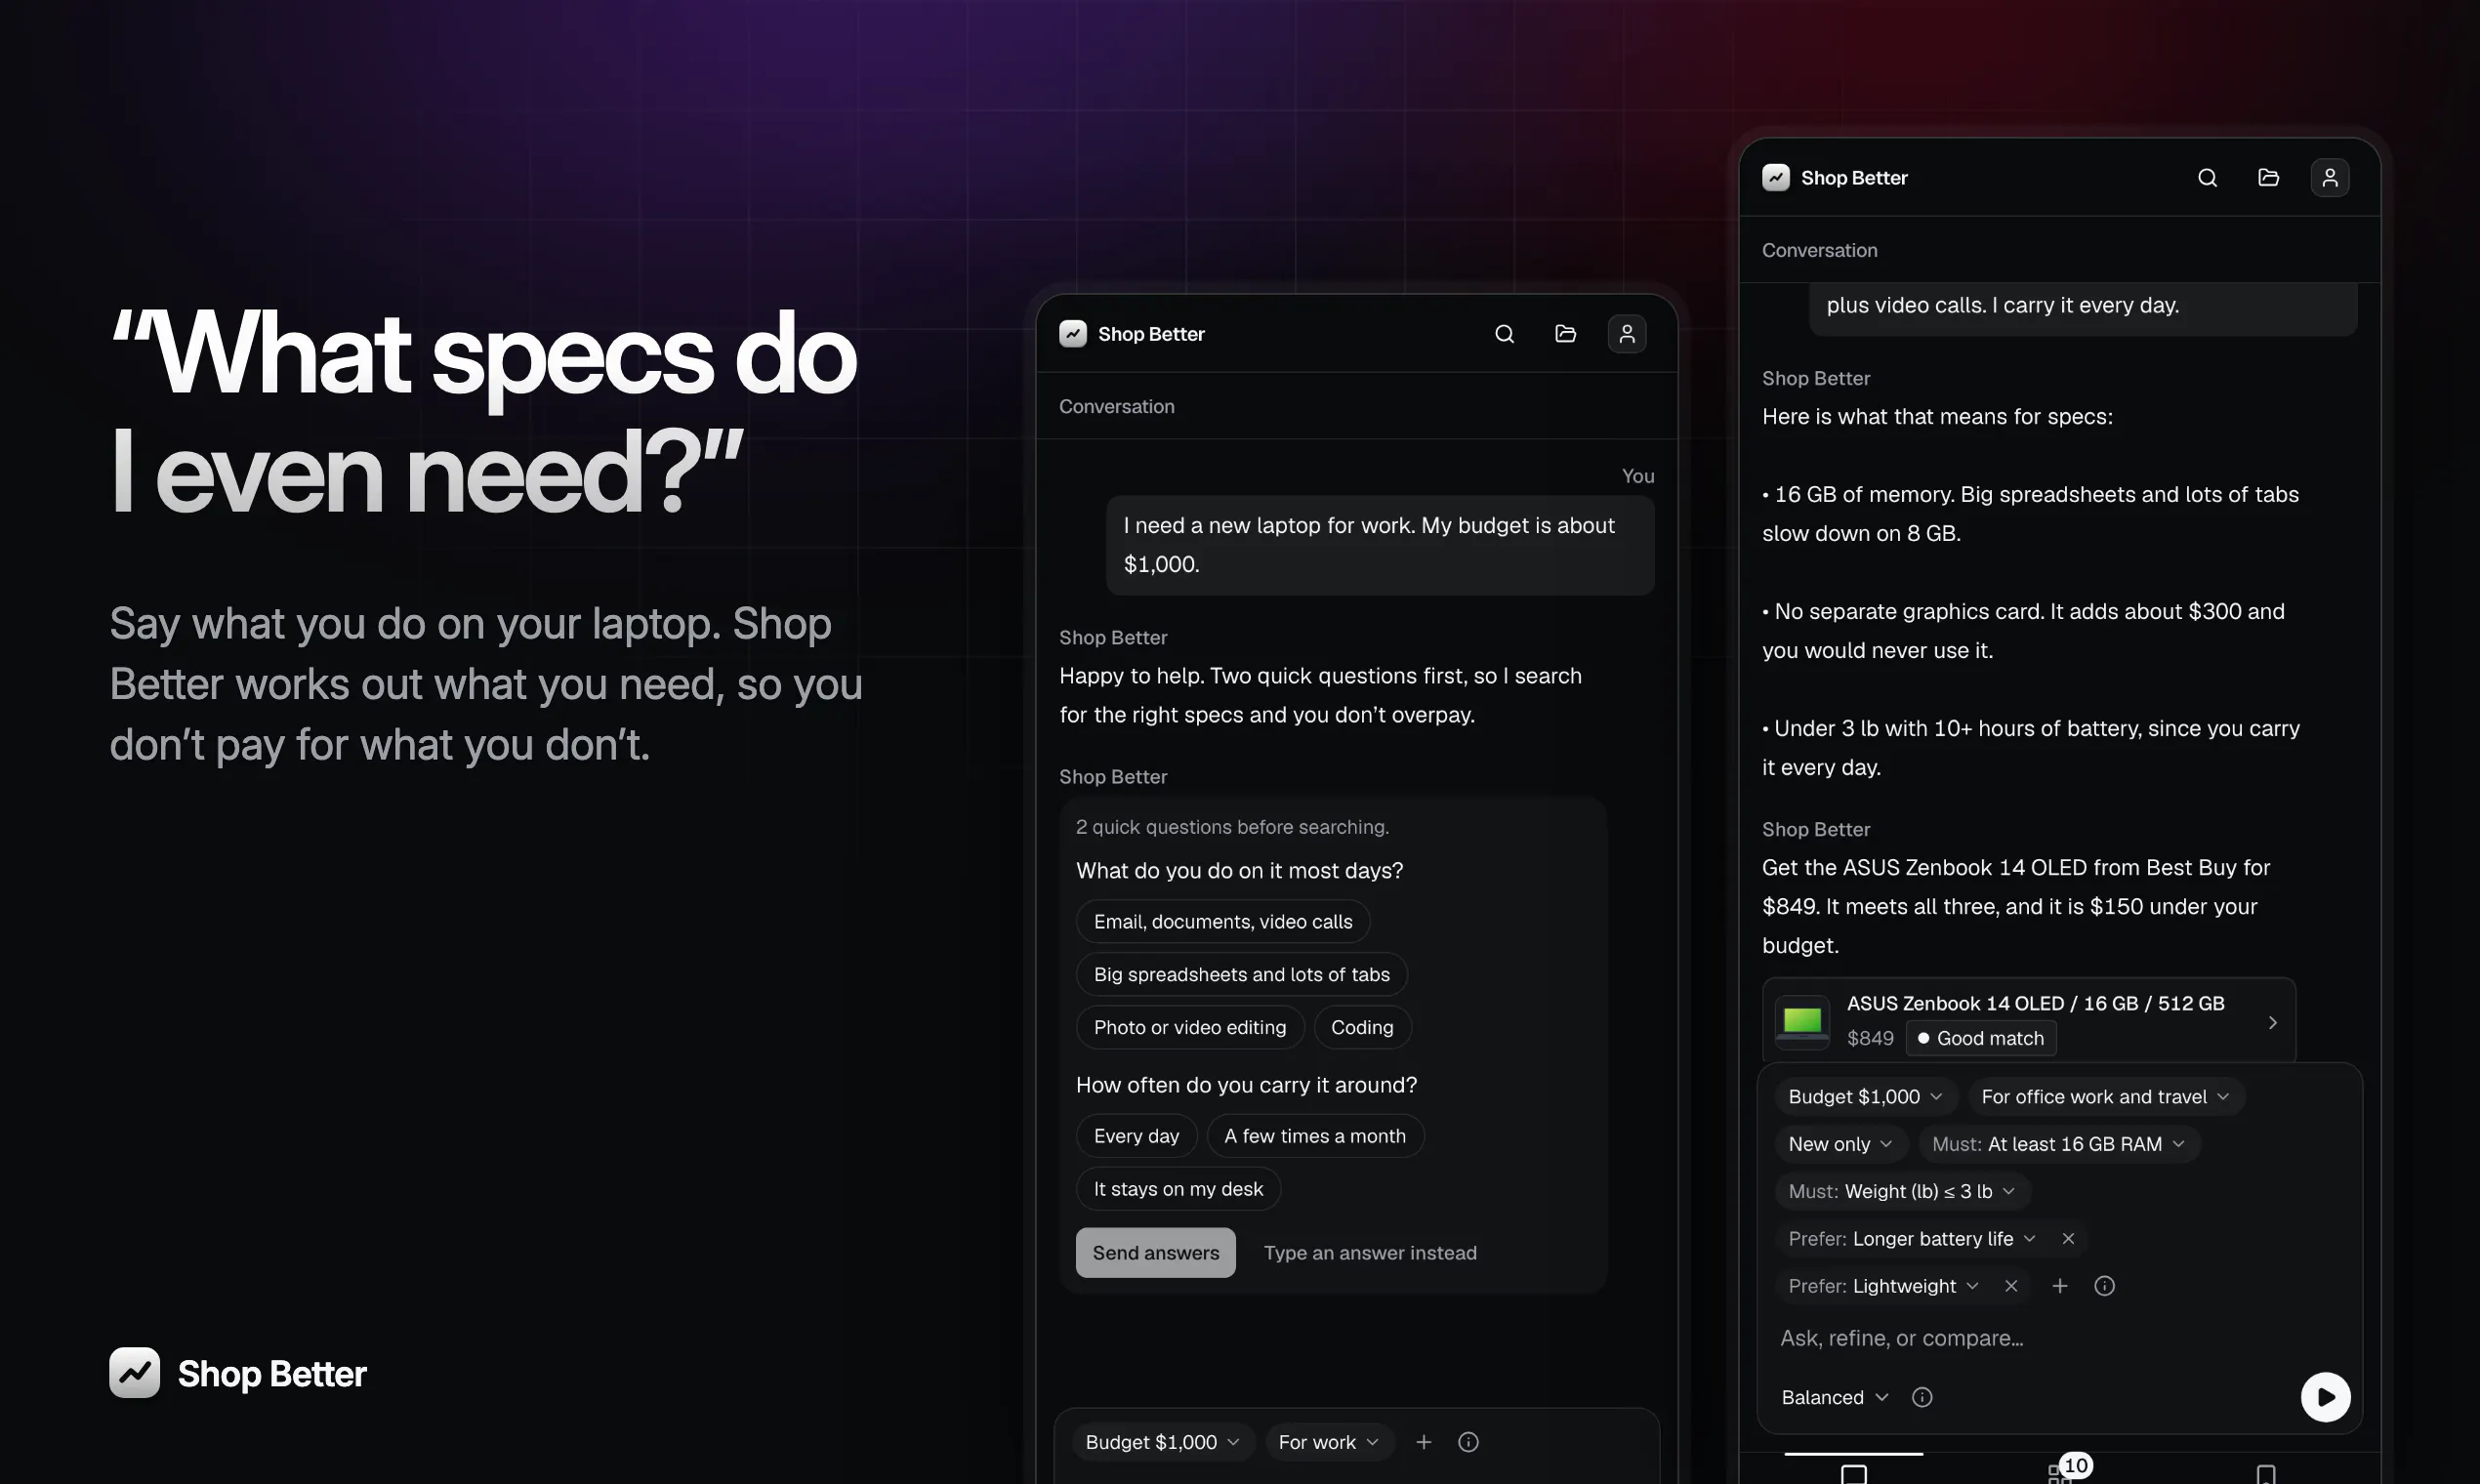
Task: Select Big spreadsheets and lots of tabs
Action: (x=1242, y=975)
